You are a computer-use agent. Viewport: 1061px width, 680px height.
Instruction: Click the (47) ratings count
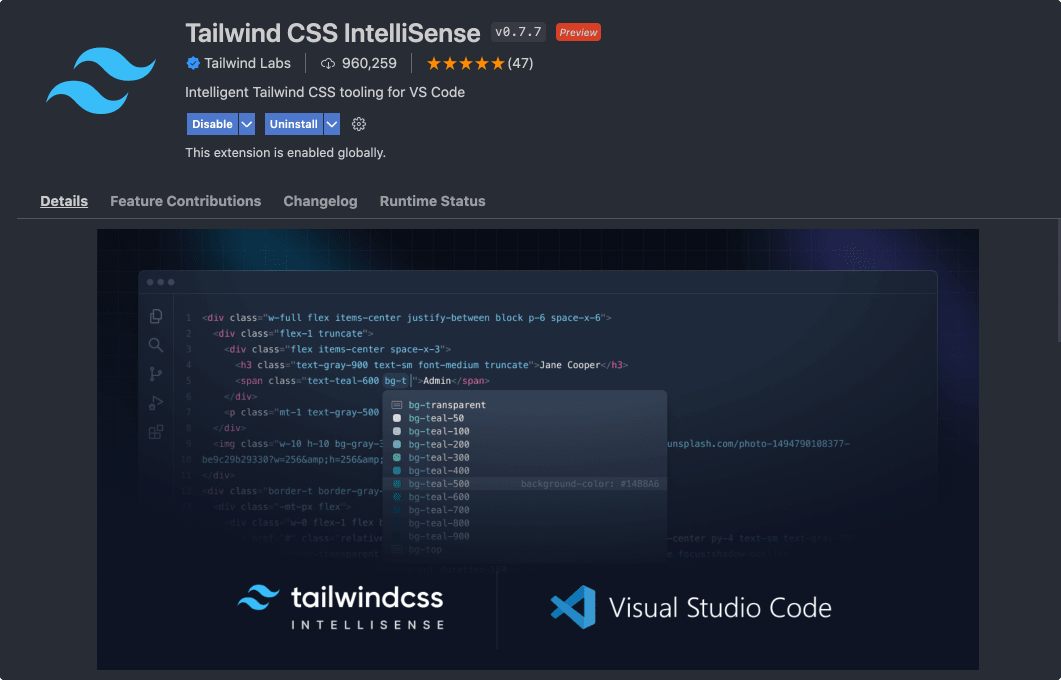(520, 64)
